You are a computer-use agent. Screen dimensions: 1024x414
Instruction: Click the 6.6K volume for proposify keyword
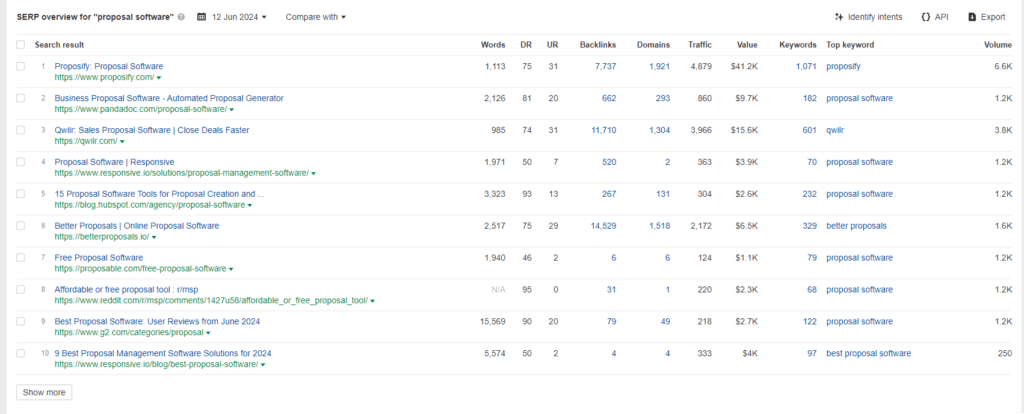point(1003,66)
